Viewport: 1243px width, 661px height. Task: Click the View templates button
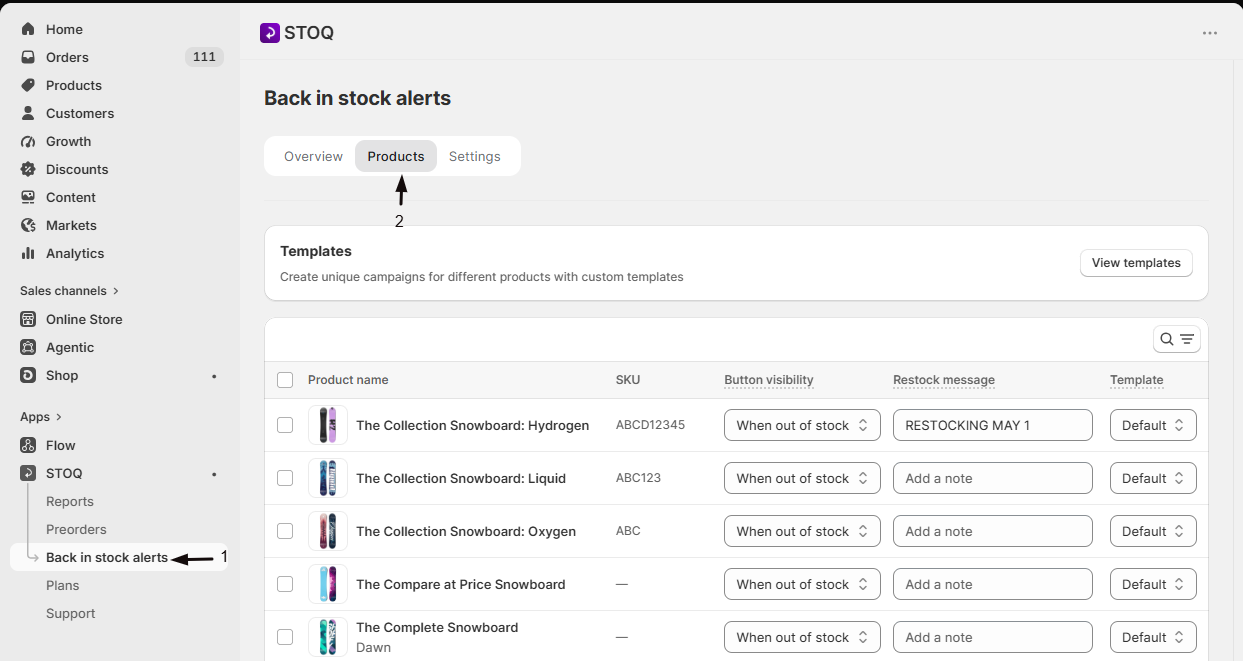1136,263
